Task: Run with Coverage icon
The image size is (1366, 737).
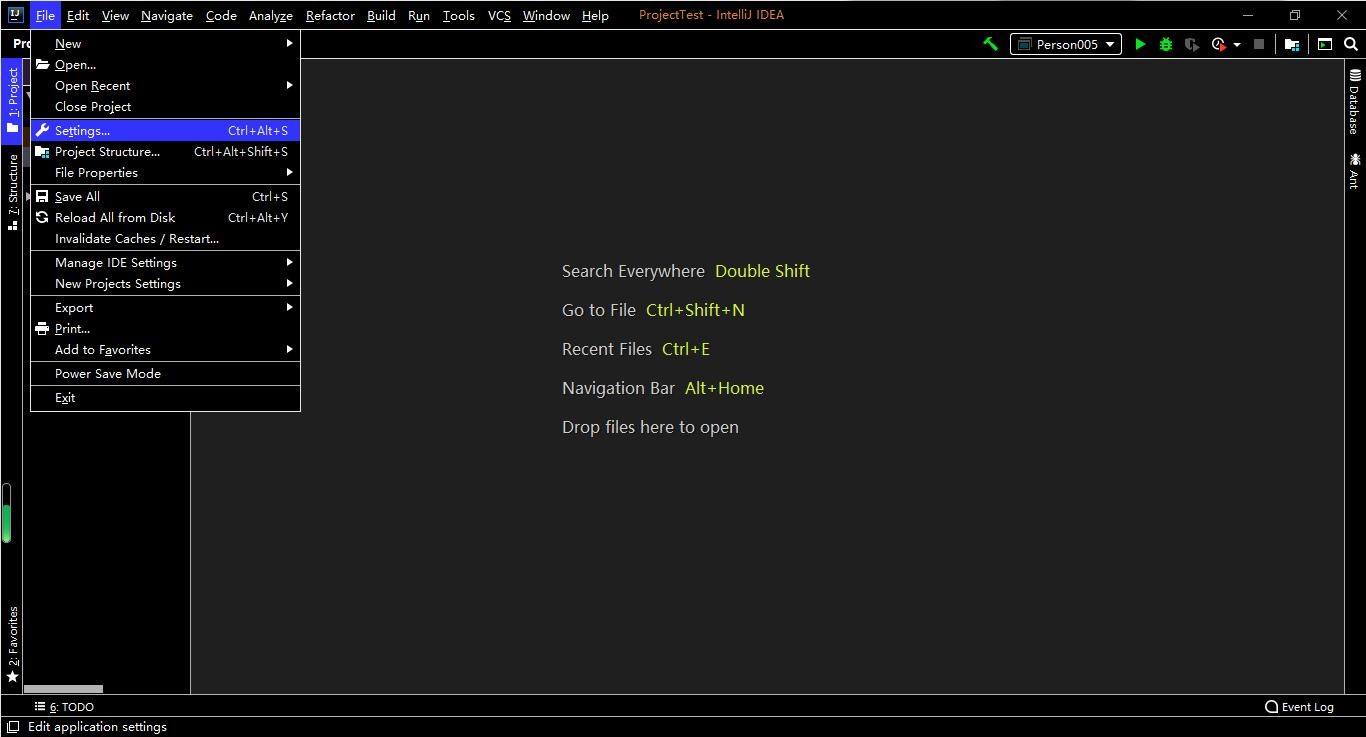Action: point(1191,44)
